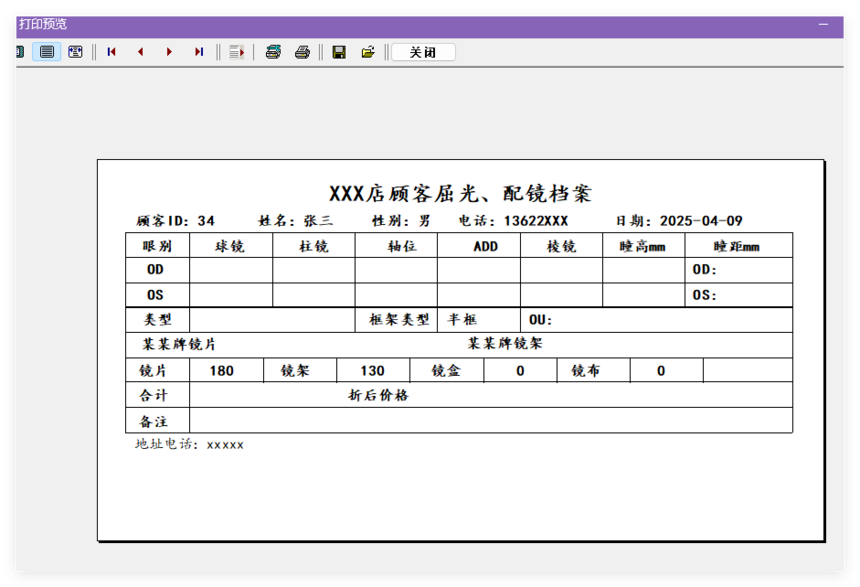Go to the previous page
The height and width of the screenshot is (587, 860).
coord(140,52)
